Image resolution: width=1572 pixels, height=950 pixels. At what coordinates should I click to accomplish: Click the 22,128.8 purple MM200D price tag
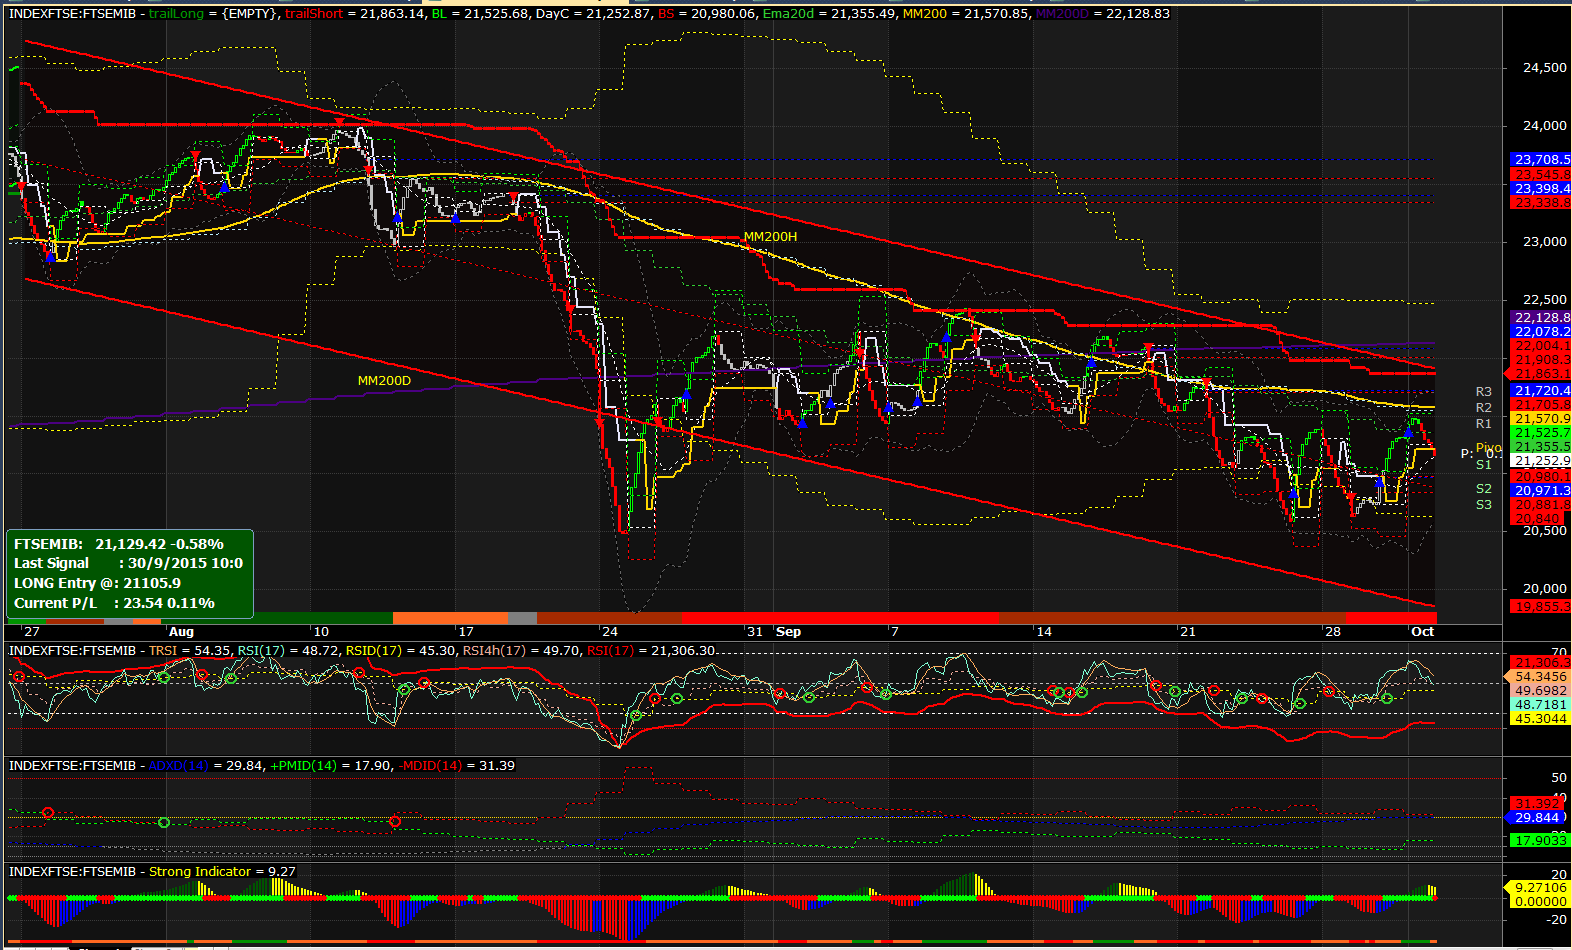pos(1541,318)
